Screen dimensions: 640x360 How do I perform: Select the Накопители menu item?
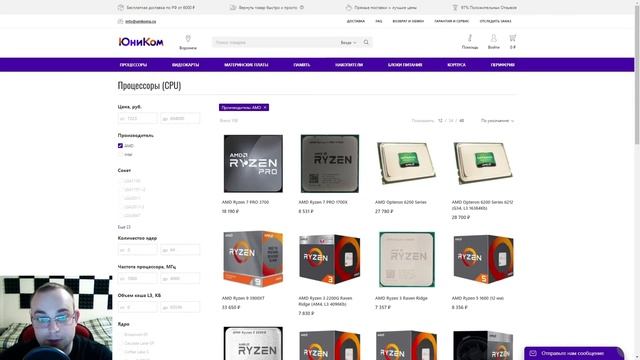pos(349,65)
